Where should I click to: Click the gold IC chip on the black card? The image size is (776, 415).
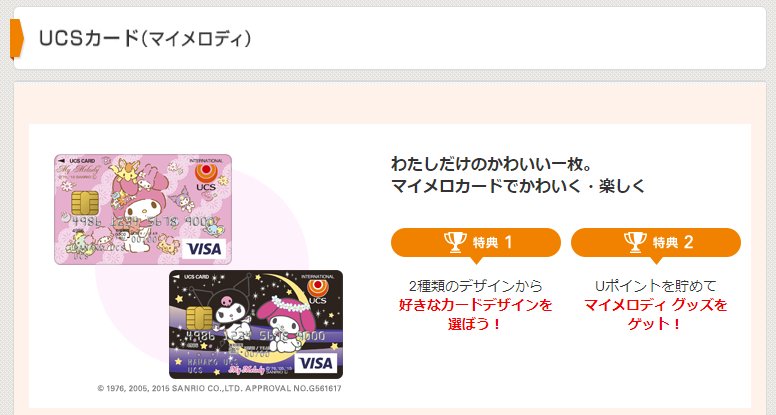click(199, 318)
